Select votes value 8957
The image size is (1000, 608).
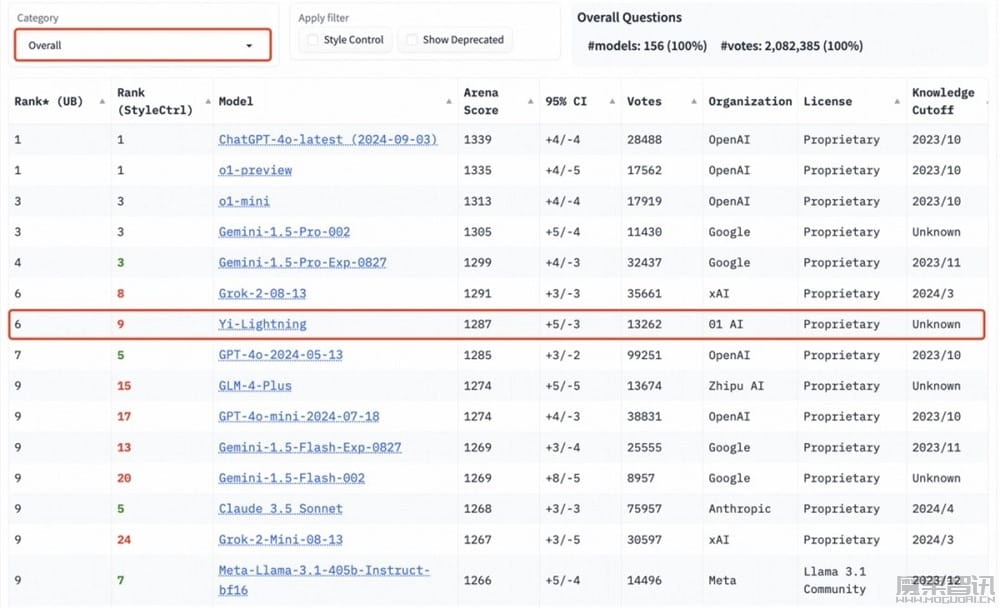tap(640, 478)
